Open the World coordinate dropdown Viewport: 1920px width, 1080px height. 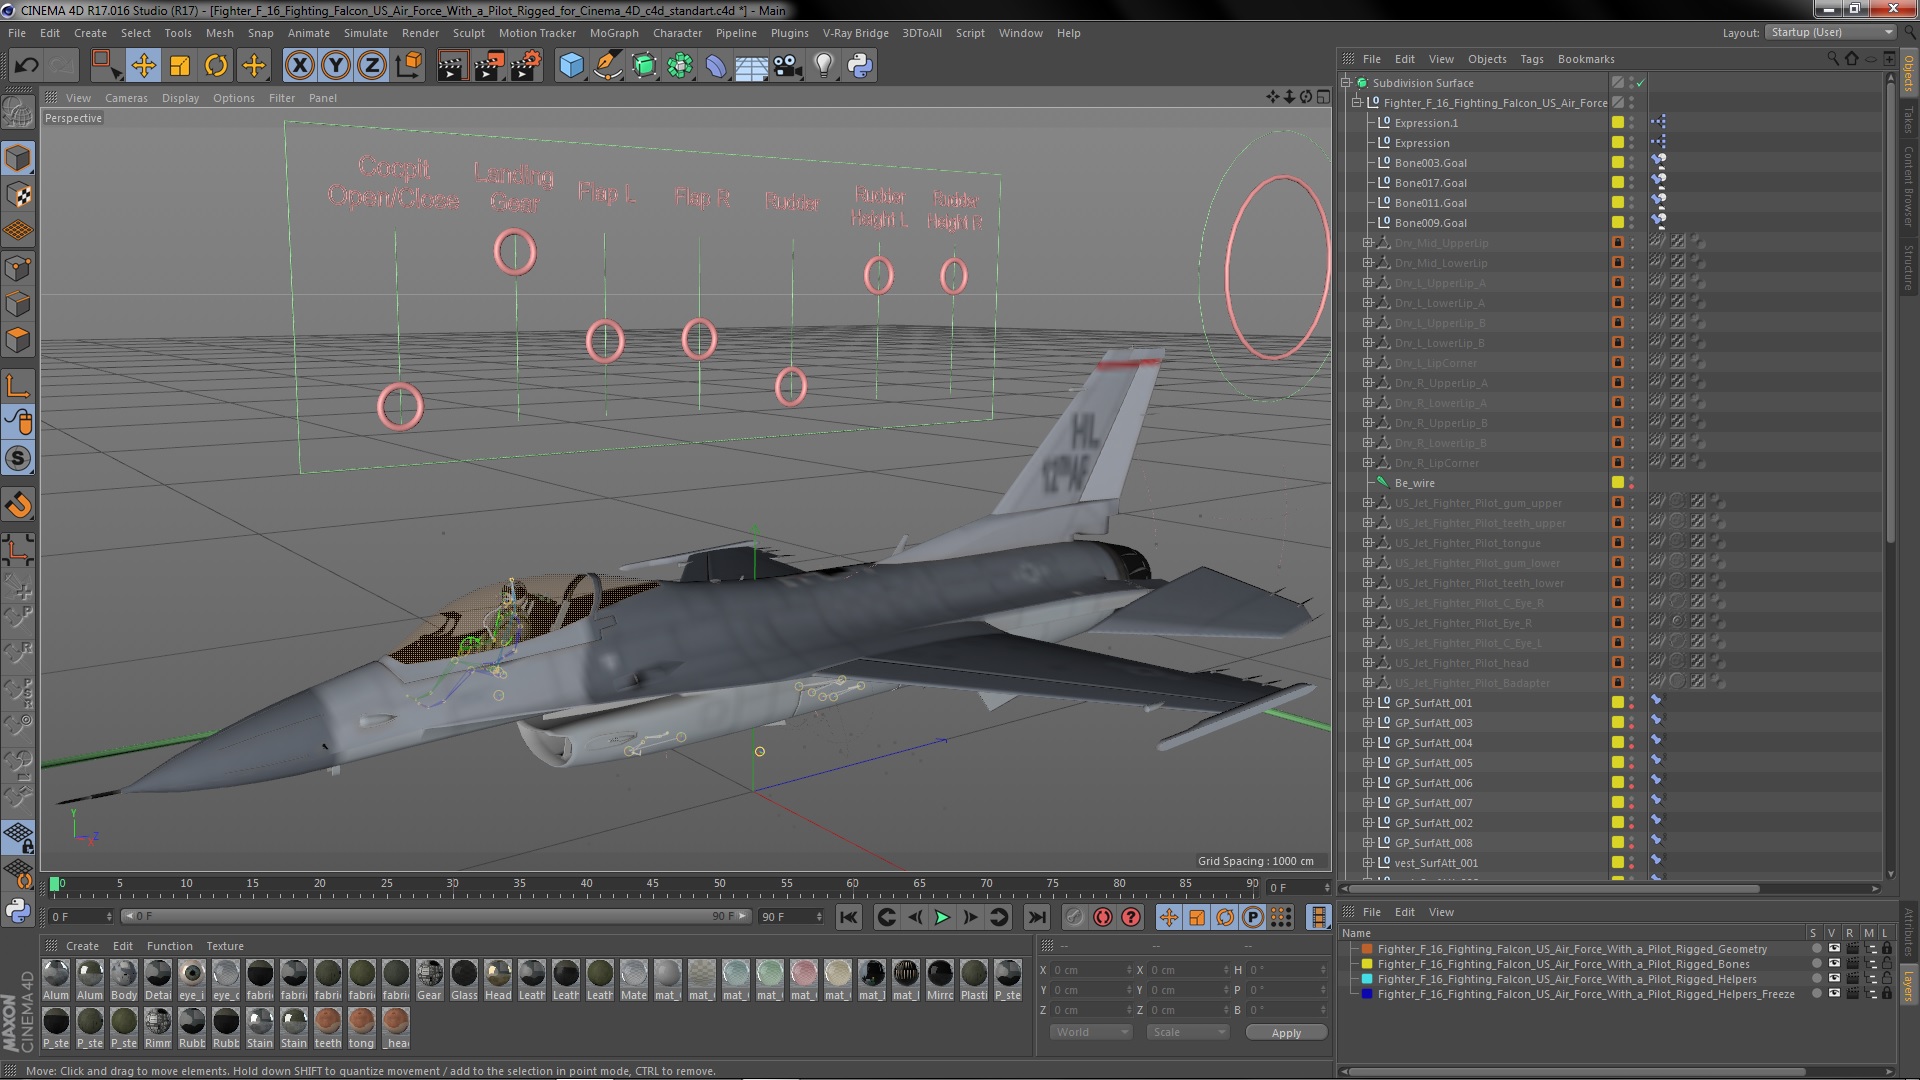pyautogui.click(x=1091, y=1032)
